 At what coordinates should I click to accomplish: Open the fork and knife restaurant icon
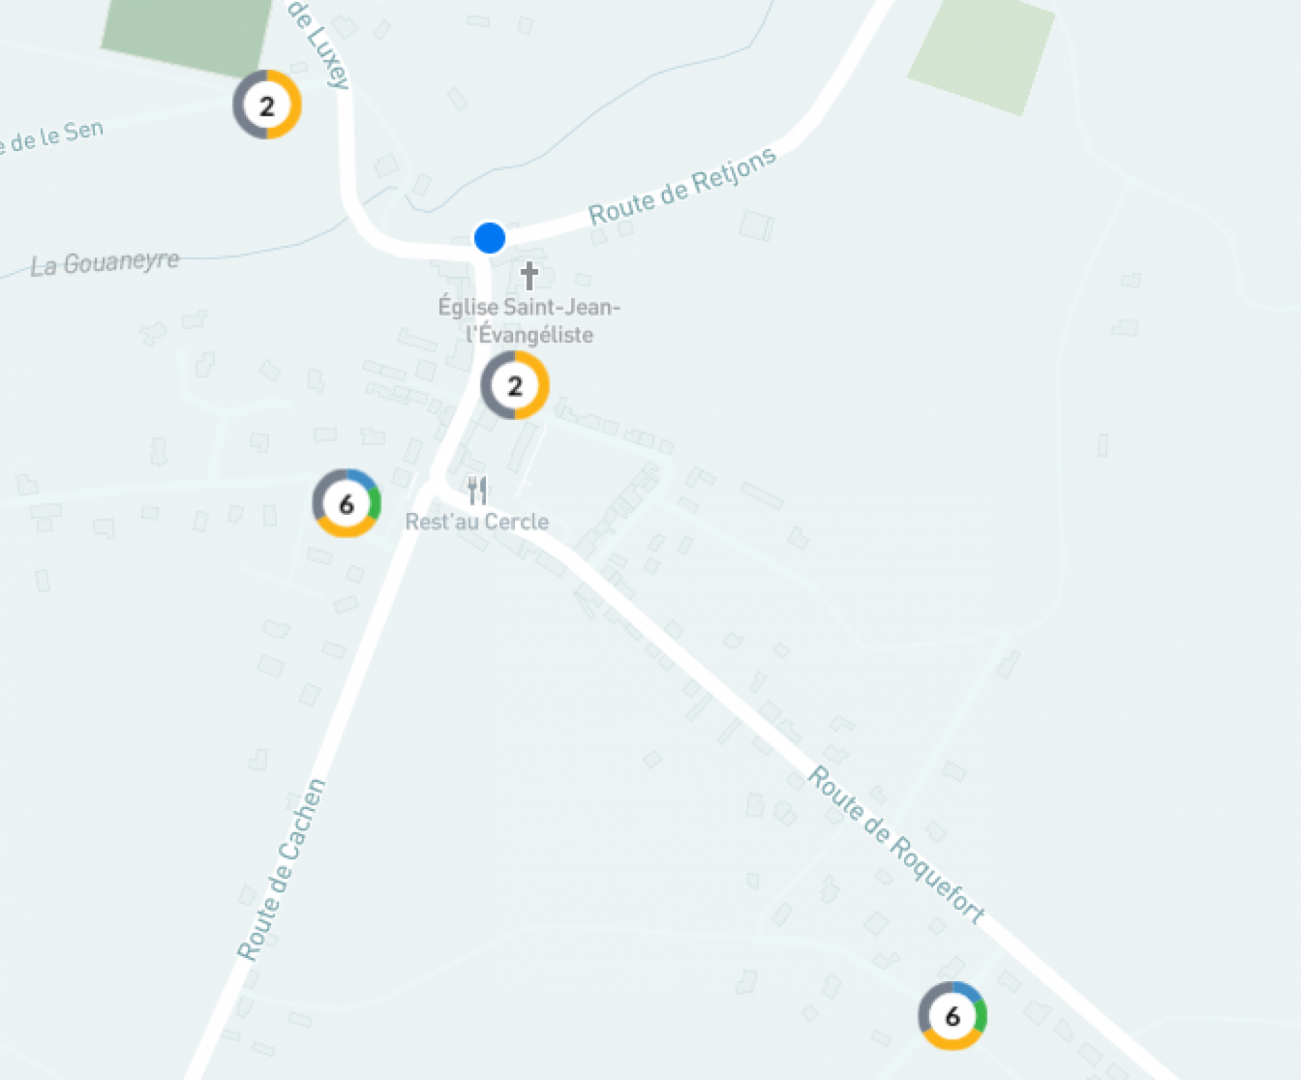pos(477,491)
